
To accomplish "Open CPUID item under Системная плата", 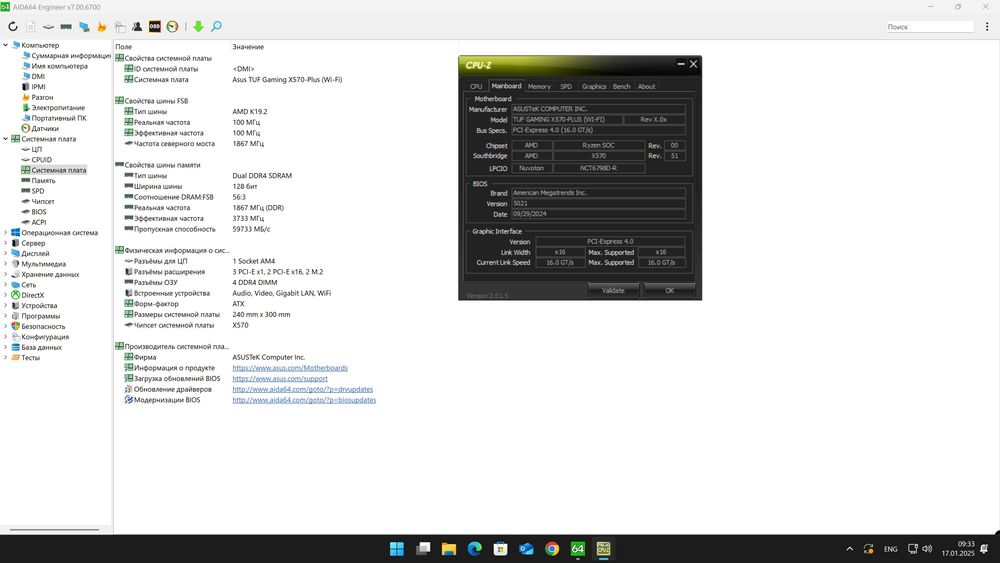I will [41, 159].
